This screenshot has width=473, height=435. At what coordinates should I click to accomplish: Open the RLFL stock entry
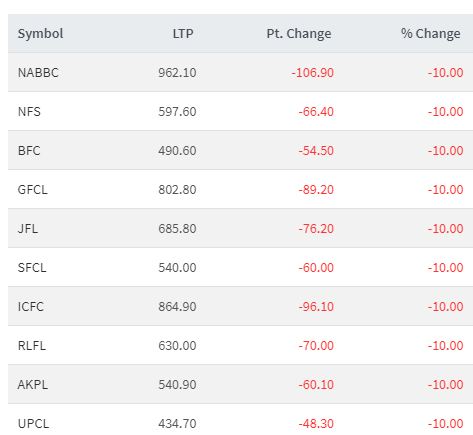(32, 346)
